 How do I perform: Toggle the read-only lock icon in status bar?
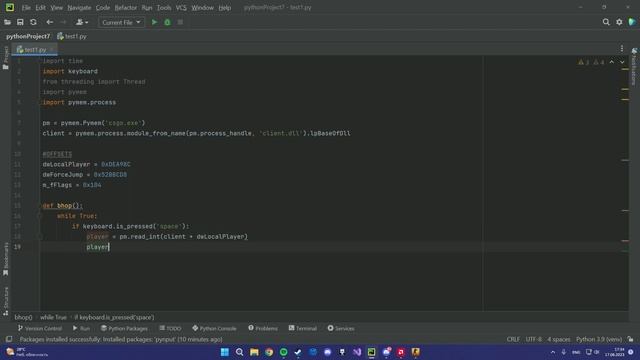click(x=631, y=339)
